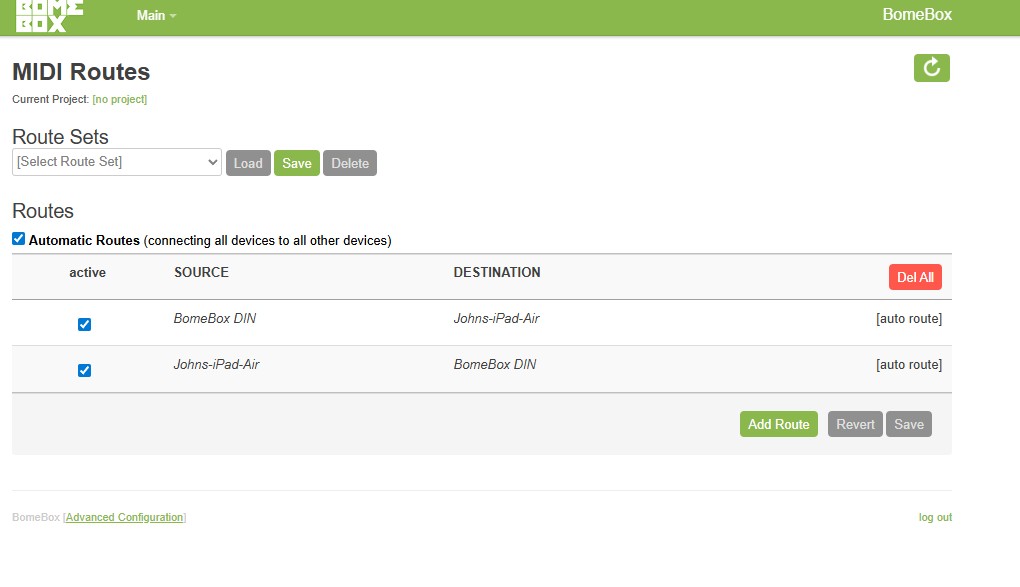This screenshot has width=1020, height=587.
Task: Open the Main menu
Action: [156, 15]
